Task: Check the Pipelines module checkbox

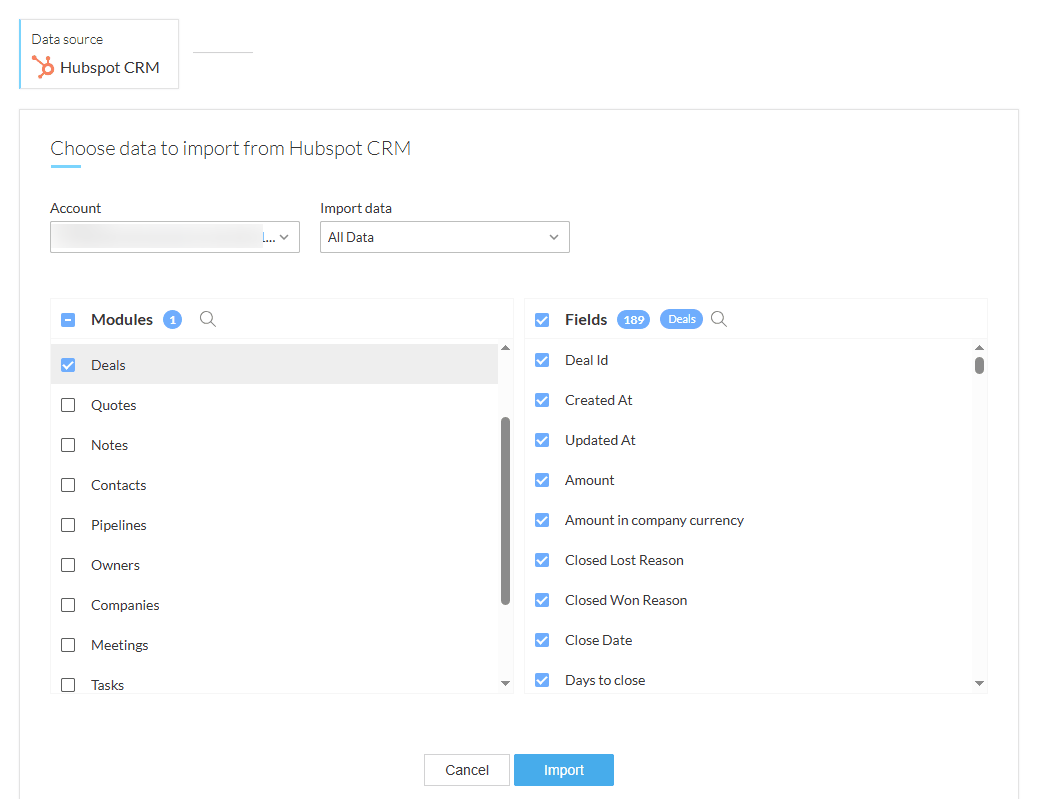Action: pos(68,525)
